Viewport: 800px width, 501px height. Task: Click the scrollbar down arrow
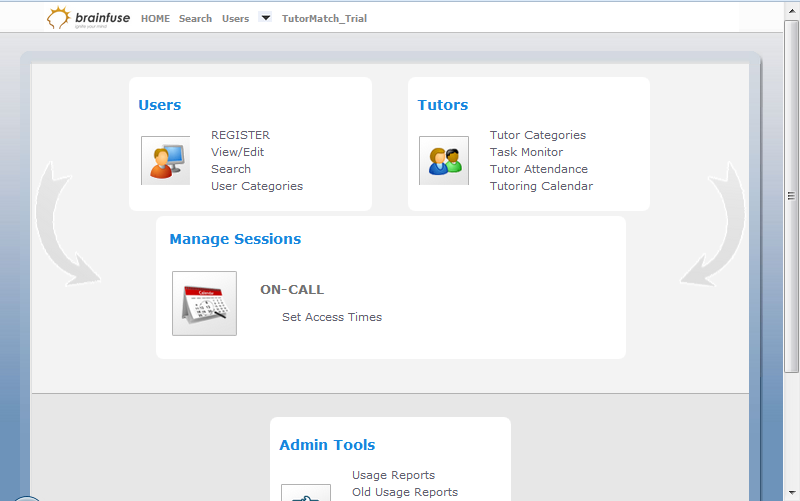pos(791,493)
